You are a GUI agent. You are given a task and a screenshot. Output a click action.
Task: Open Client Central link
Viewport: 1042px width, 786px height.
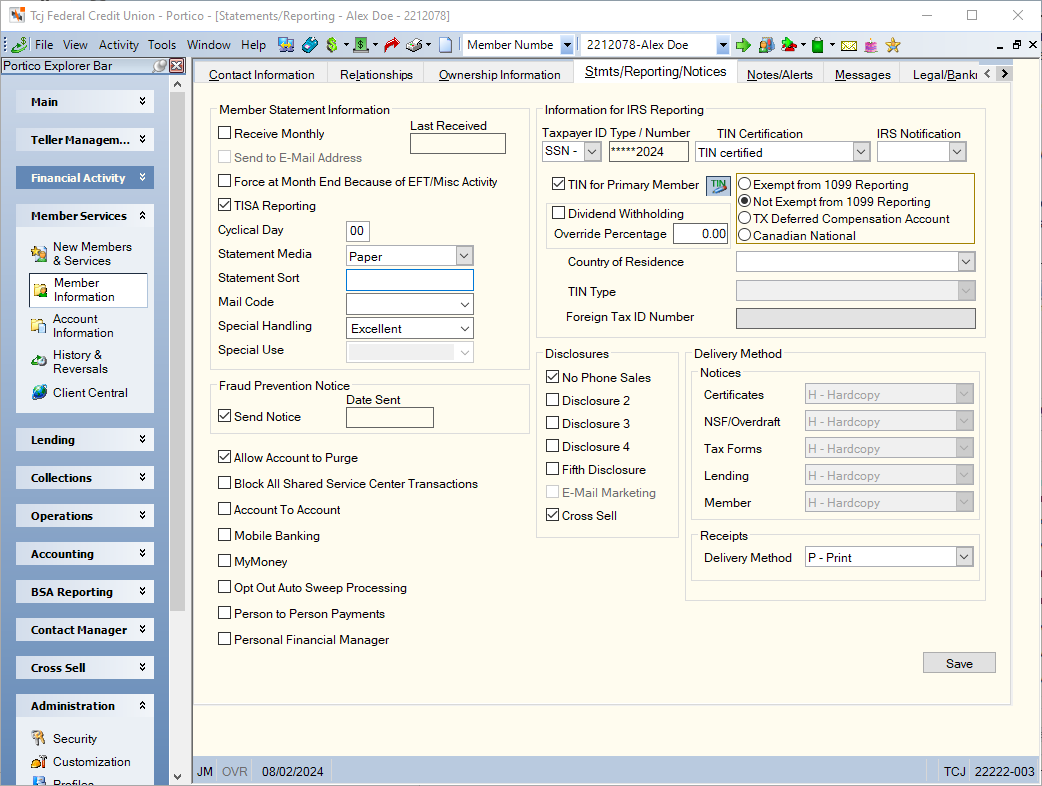click(x=90, y=392)
